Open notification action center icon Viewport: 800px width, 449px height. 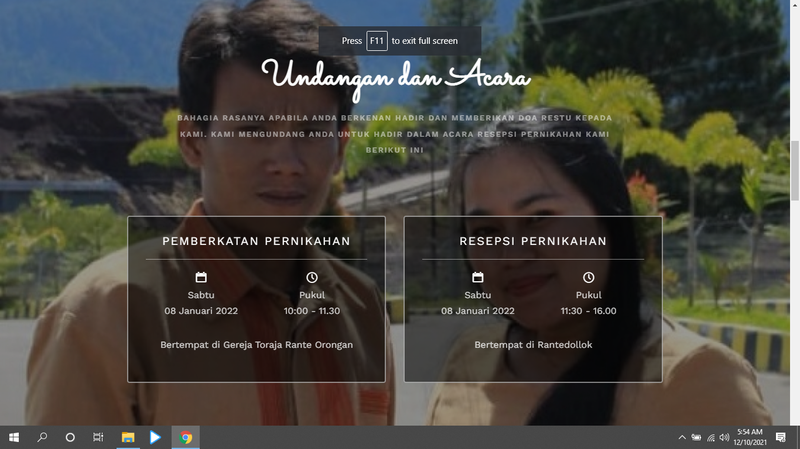(781, 437)
